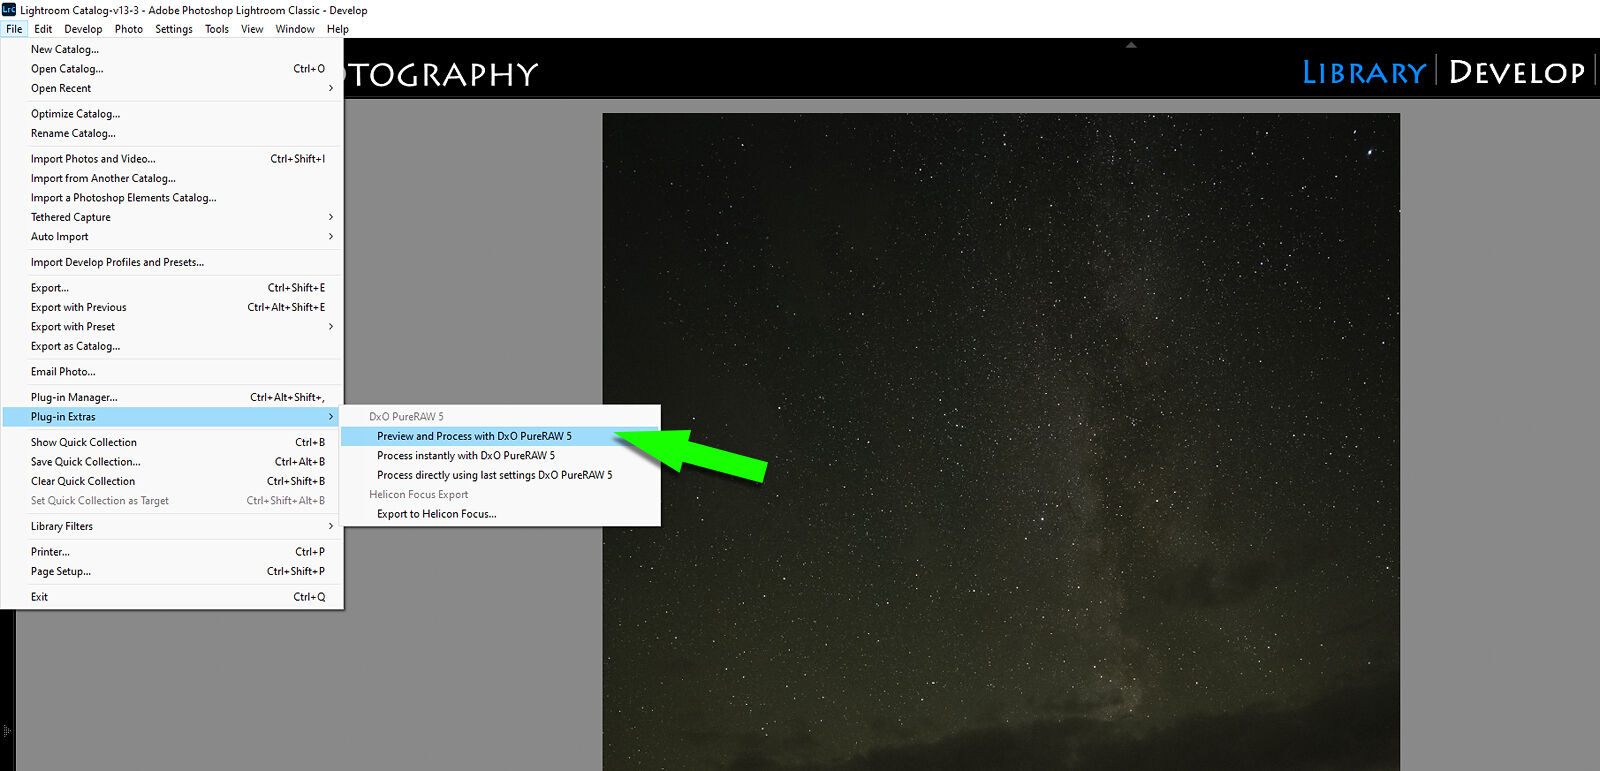1600x771 pixels.
Task: Select Rename Catalog... menu entry
Action: (x=172, y=133)
